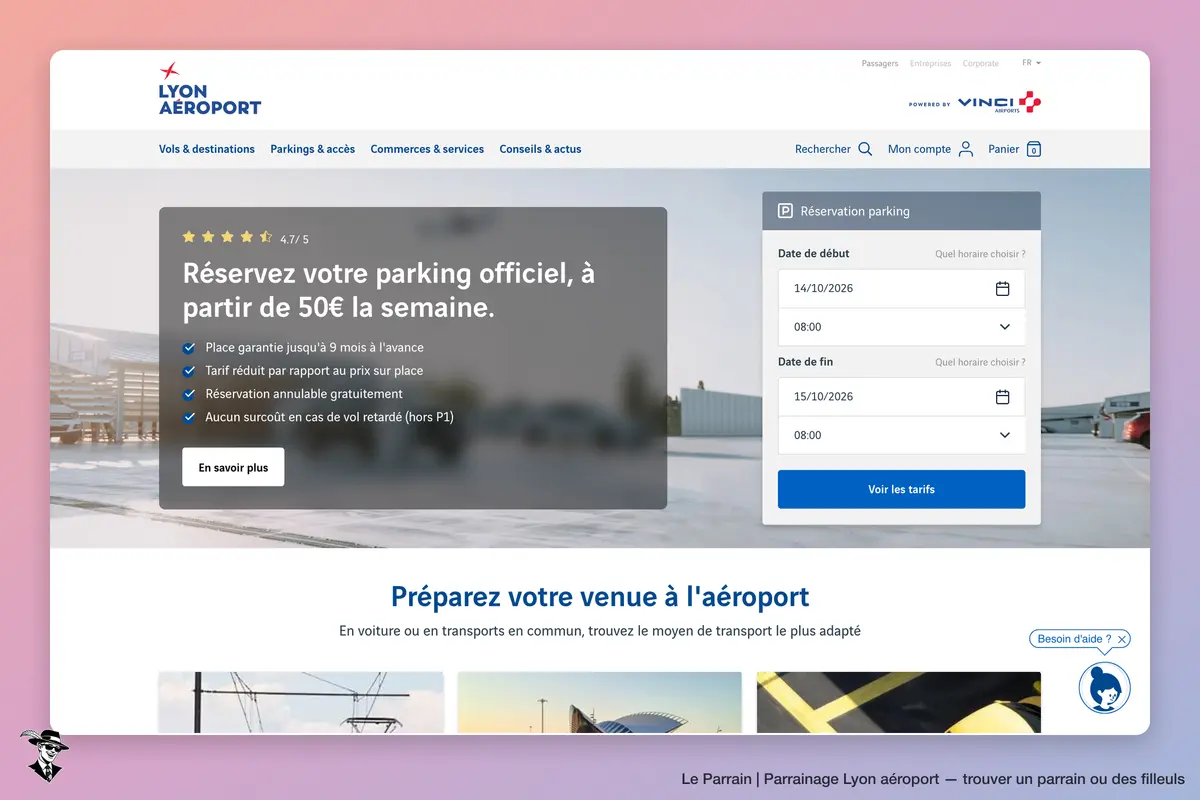Click the overhead train wires thumbnail

click(301, 703)
